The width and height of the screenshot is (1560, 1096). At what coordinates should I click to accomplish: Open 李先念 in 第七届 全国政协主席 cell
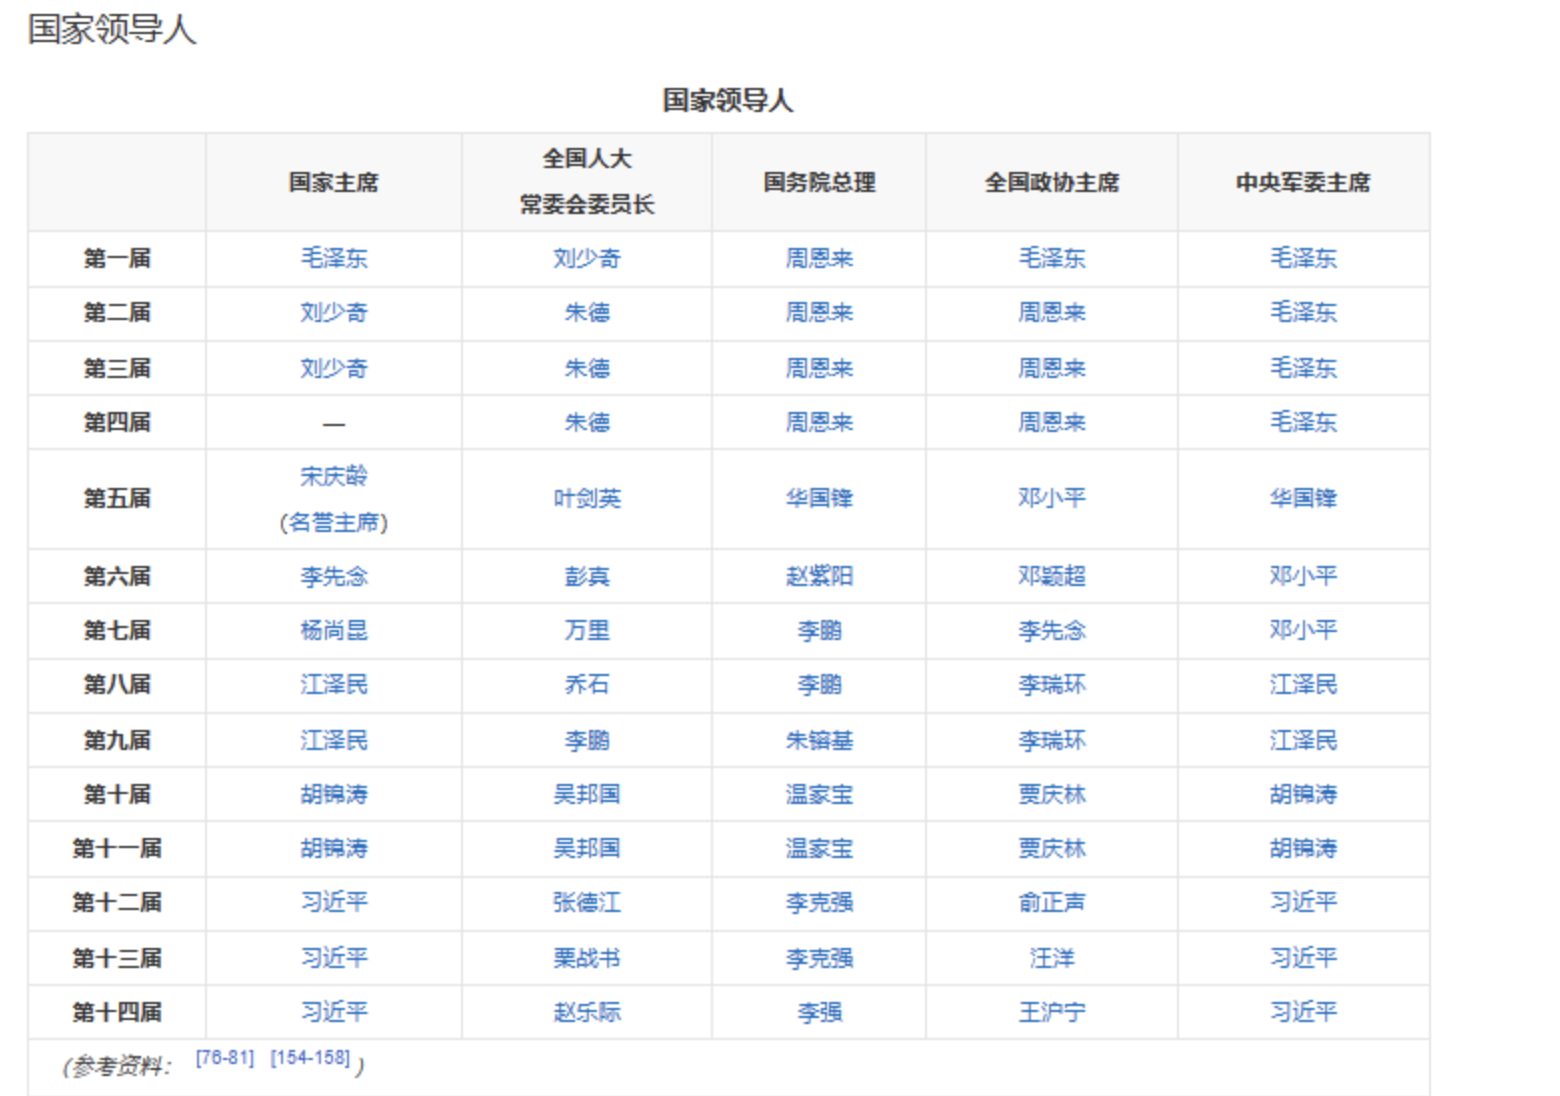(x=1052, y=630)
